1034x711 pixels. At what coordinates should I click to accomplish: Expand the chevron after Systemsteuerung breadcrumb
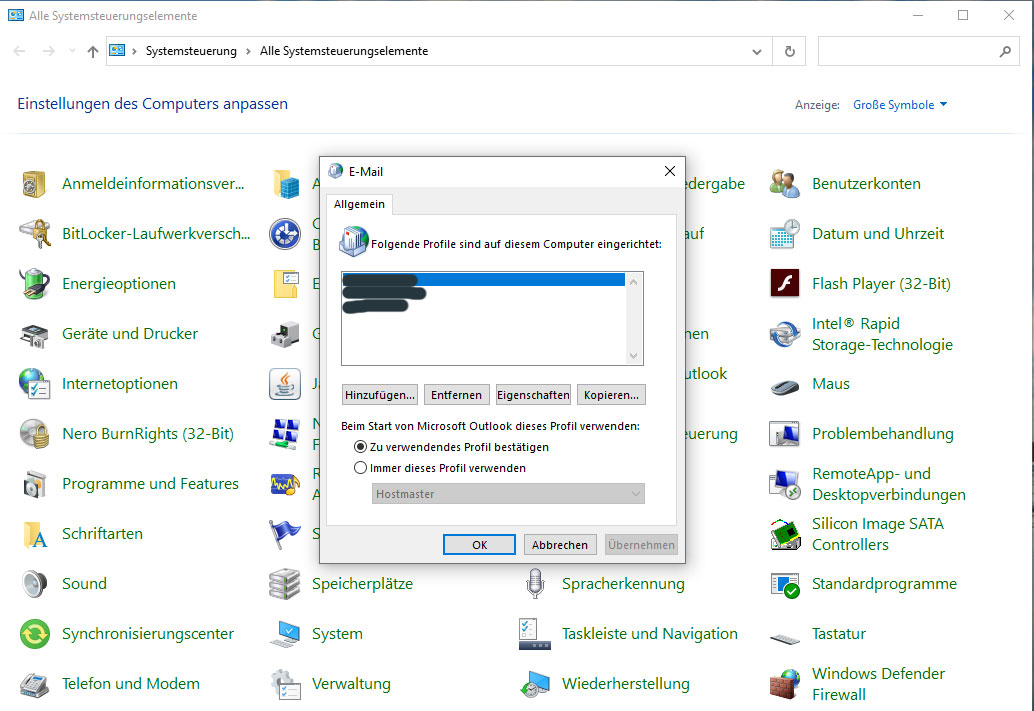(249, 51)
